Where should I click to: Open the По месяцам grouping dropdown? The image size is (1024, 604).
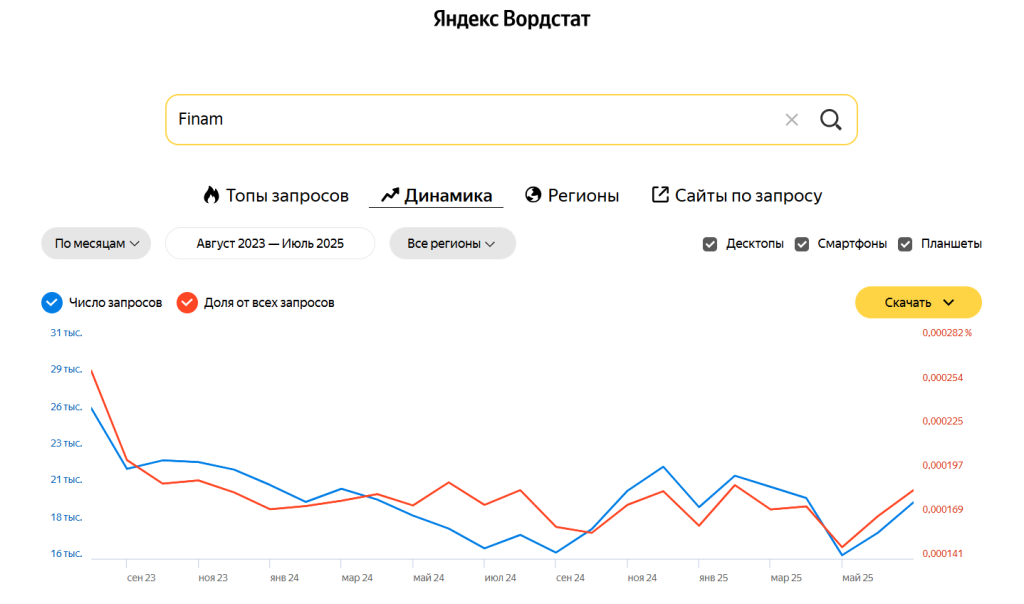[96, 244]
